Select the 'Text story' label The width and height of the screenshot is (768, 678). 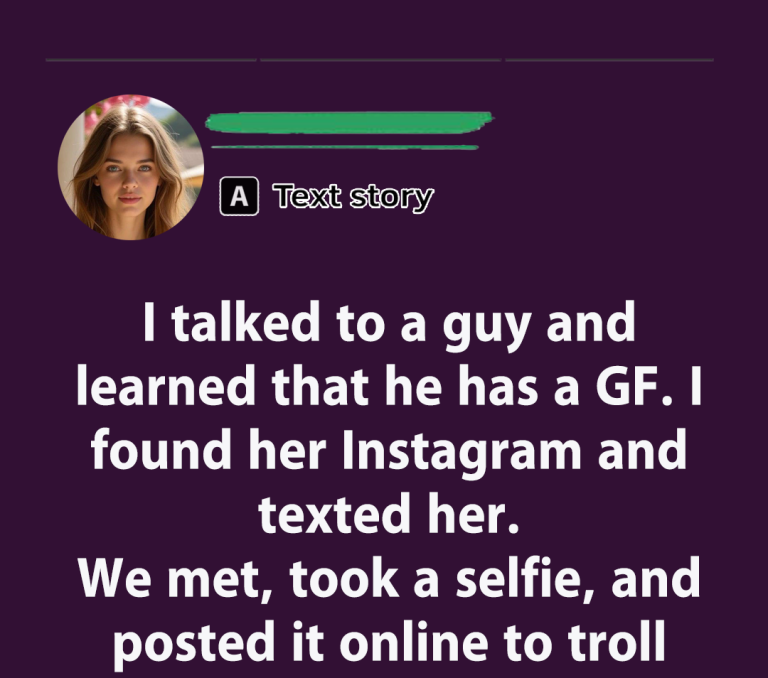tap(353, 197)
